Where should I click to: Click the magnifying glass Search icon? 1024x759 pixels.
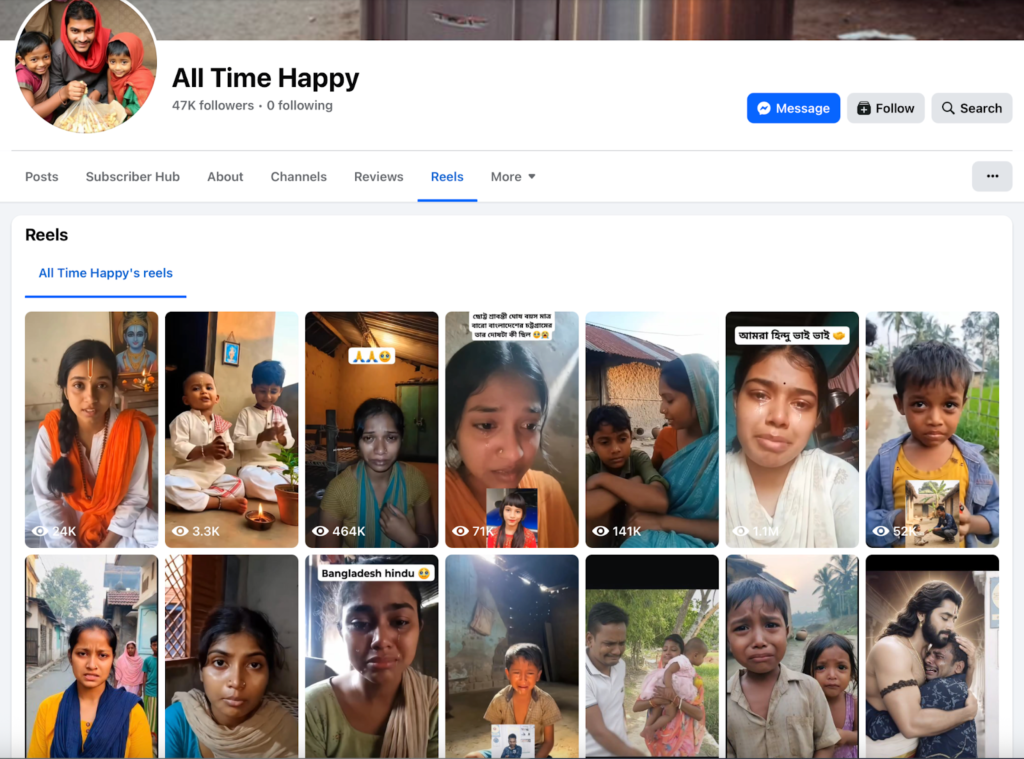[x=948, y=108]
